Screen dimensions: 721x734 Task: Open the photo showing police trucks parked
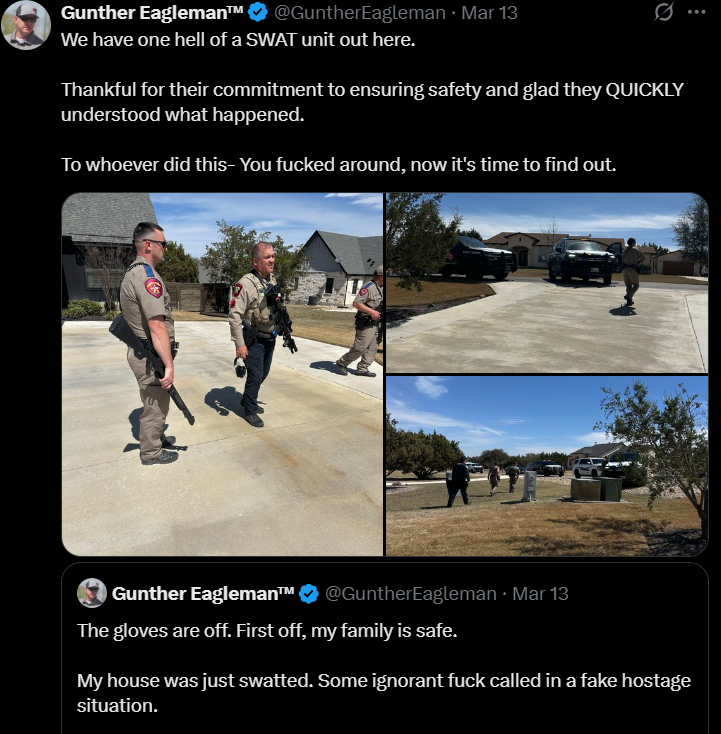pos(547,283)
